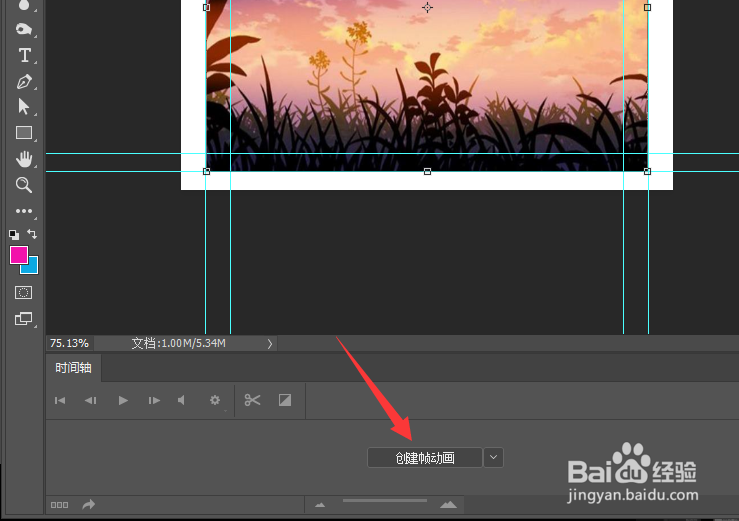Viewport: 739px width, 521px height.
Task: Click top-right transform corner handle
Action: tap(648, 8)
